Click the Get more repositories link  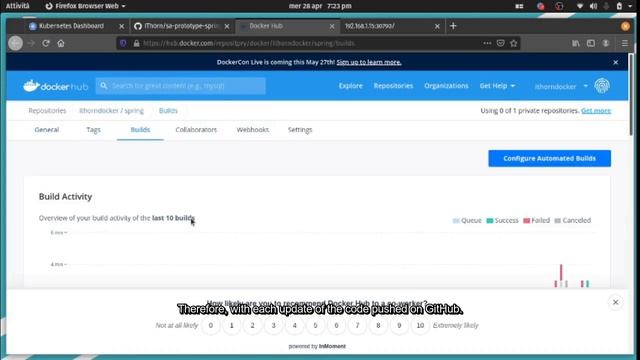[x=596, y=111]
